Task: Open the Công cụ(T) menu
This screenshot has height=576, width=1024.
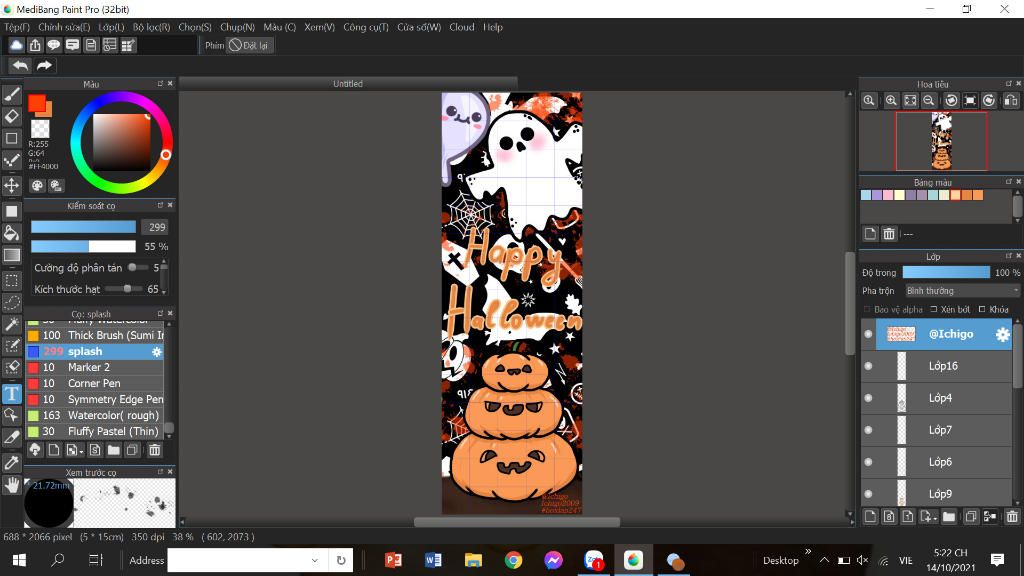Action: coord(366,27)
